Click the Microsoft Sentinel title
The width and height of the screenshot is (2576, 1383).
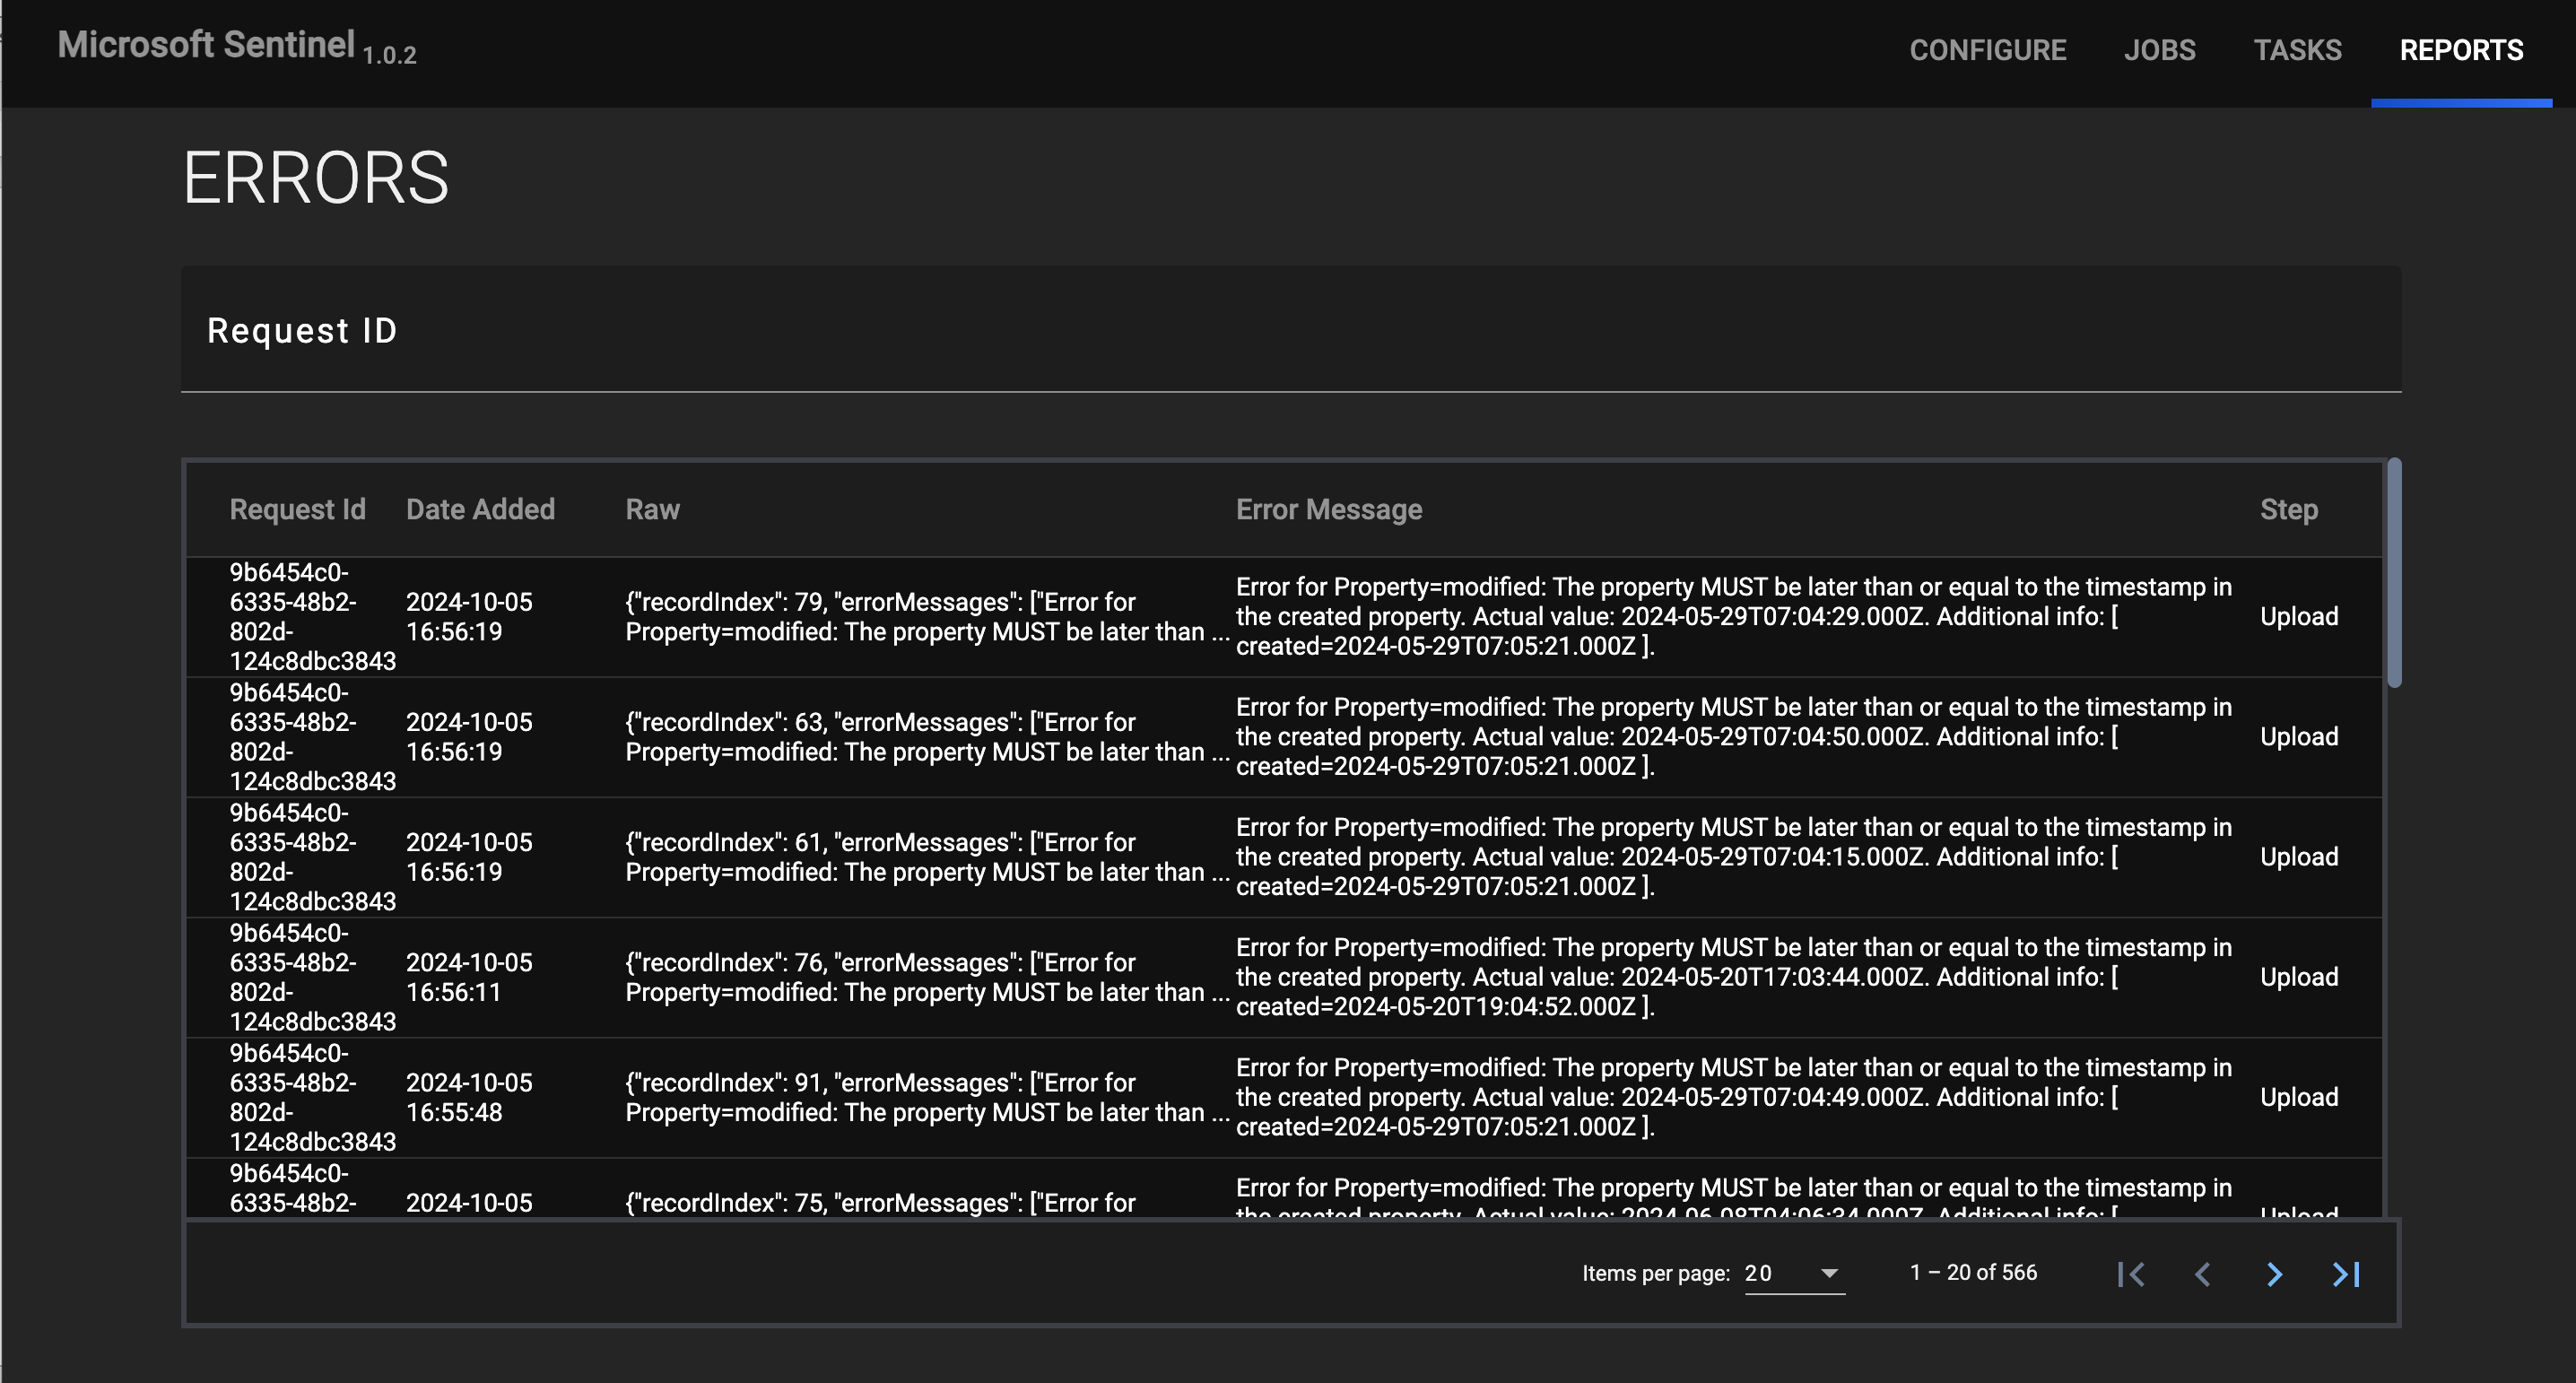coord(206,45)
